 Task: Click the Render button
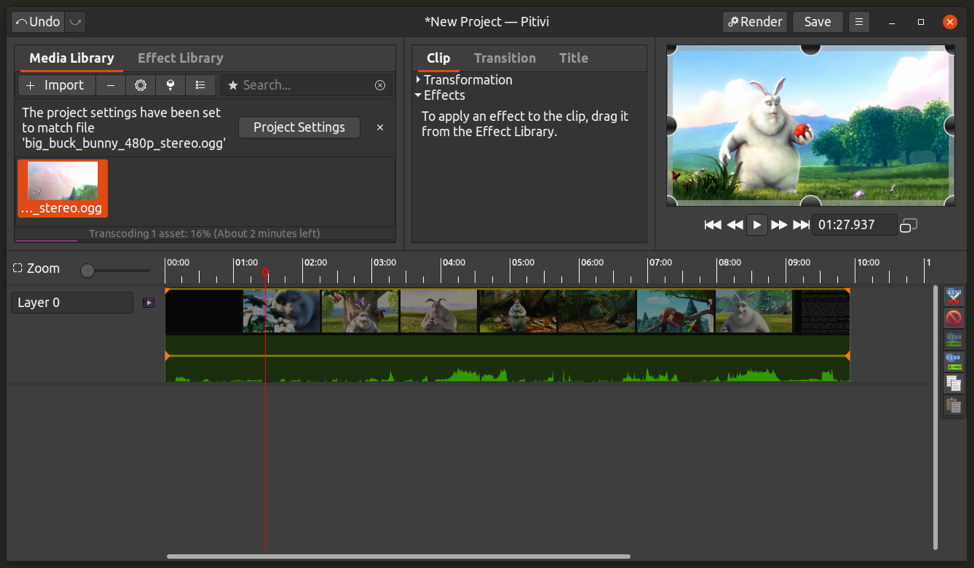point(754,22)
